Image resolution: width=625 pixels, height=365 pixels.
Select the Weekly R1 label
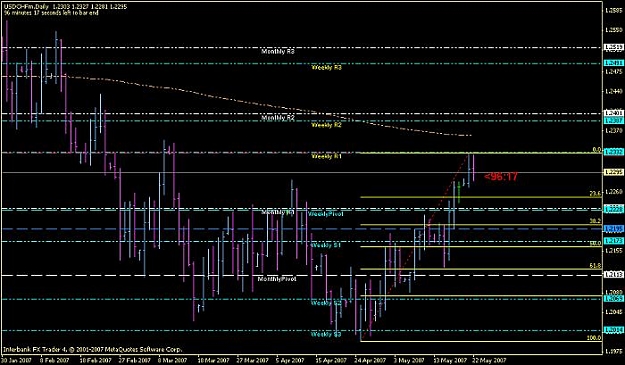pos(326,156)
